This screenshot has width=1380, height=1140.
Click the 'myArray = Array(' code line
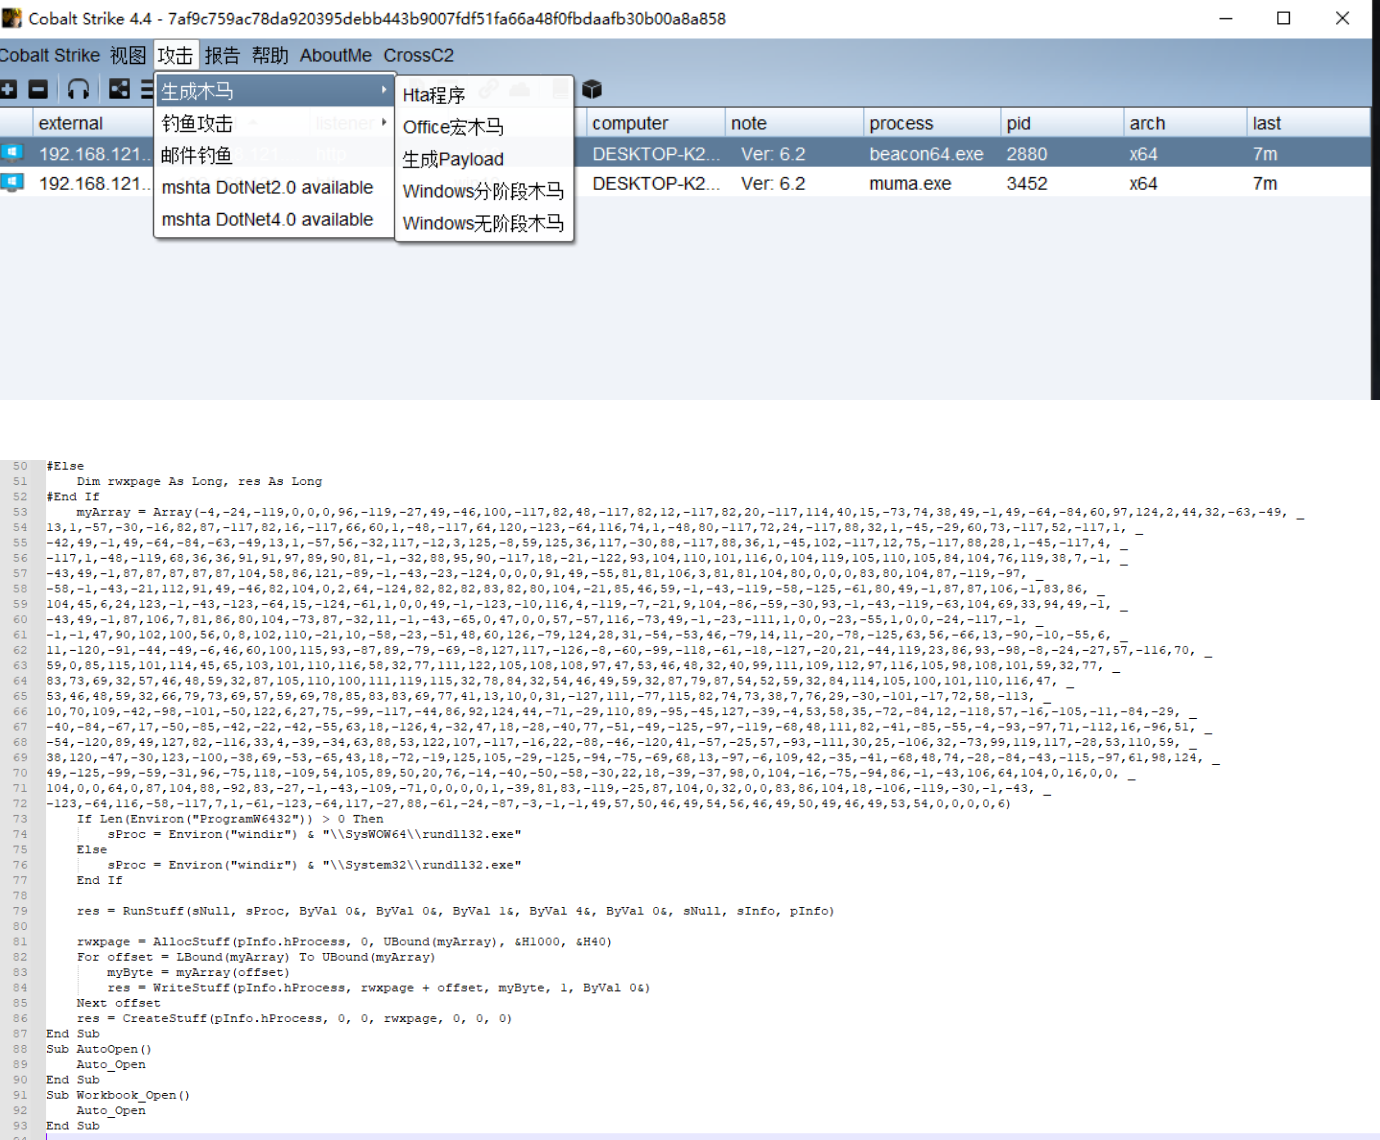[x=690, y=511]
